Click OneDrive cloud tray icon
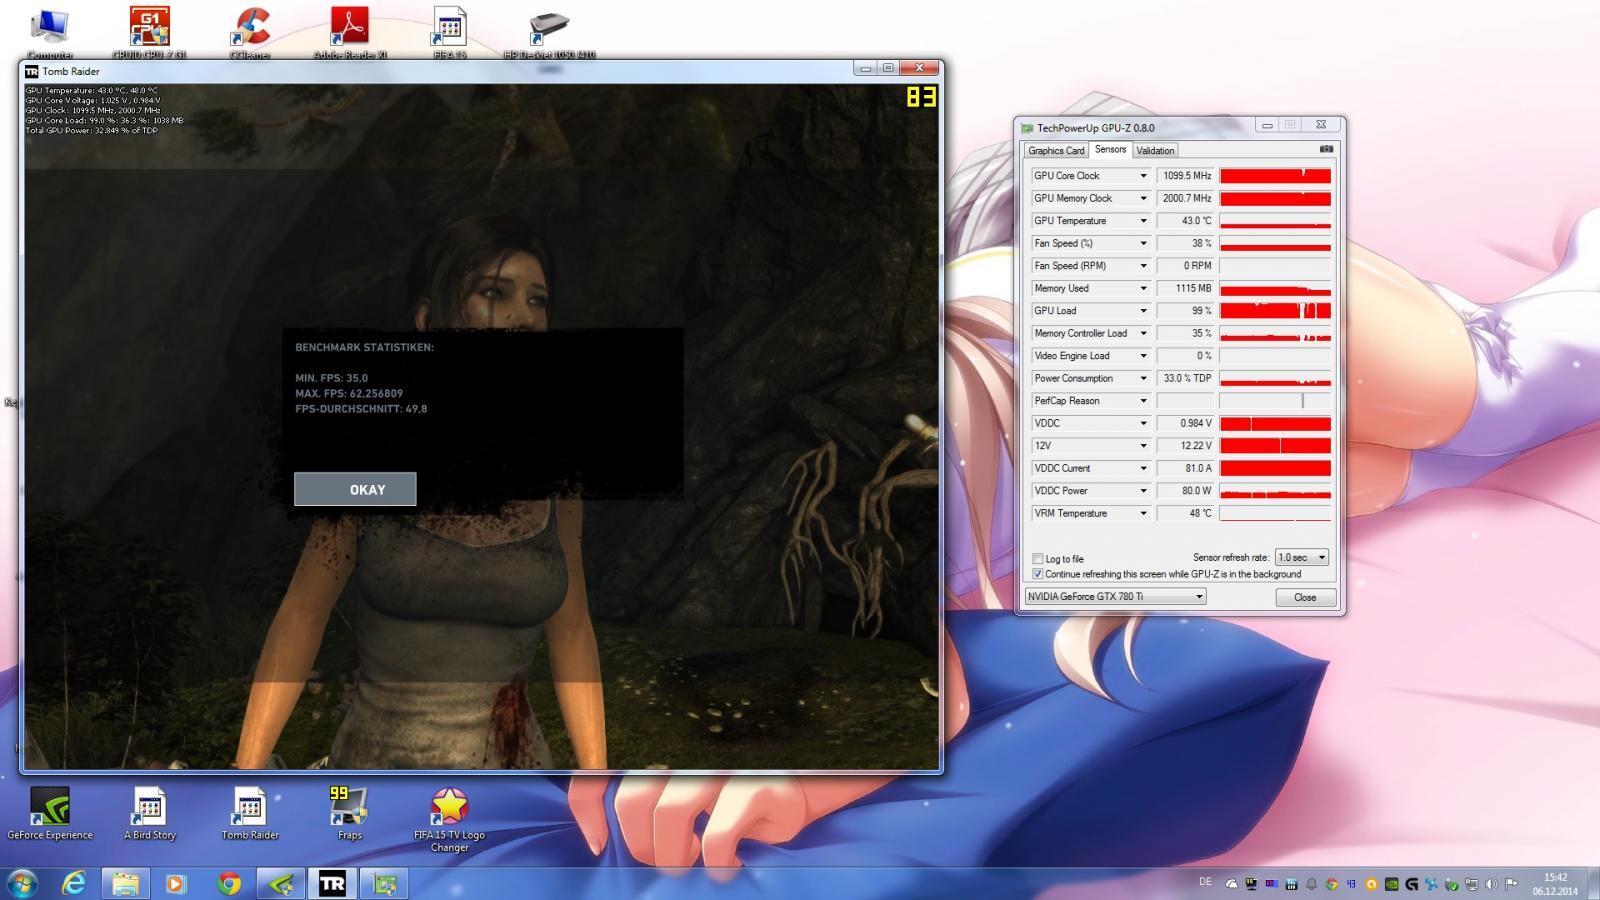Image resolution: width=1600 pixels, height=900 pixels. pos(1231,884)
